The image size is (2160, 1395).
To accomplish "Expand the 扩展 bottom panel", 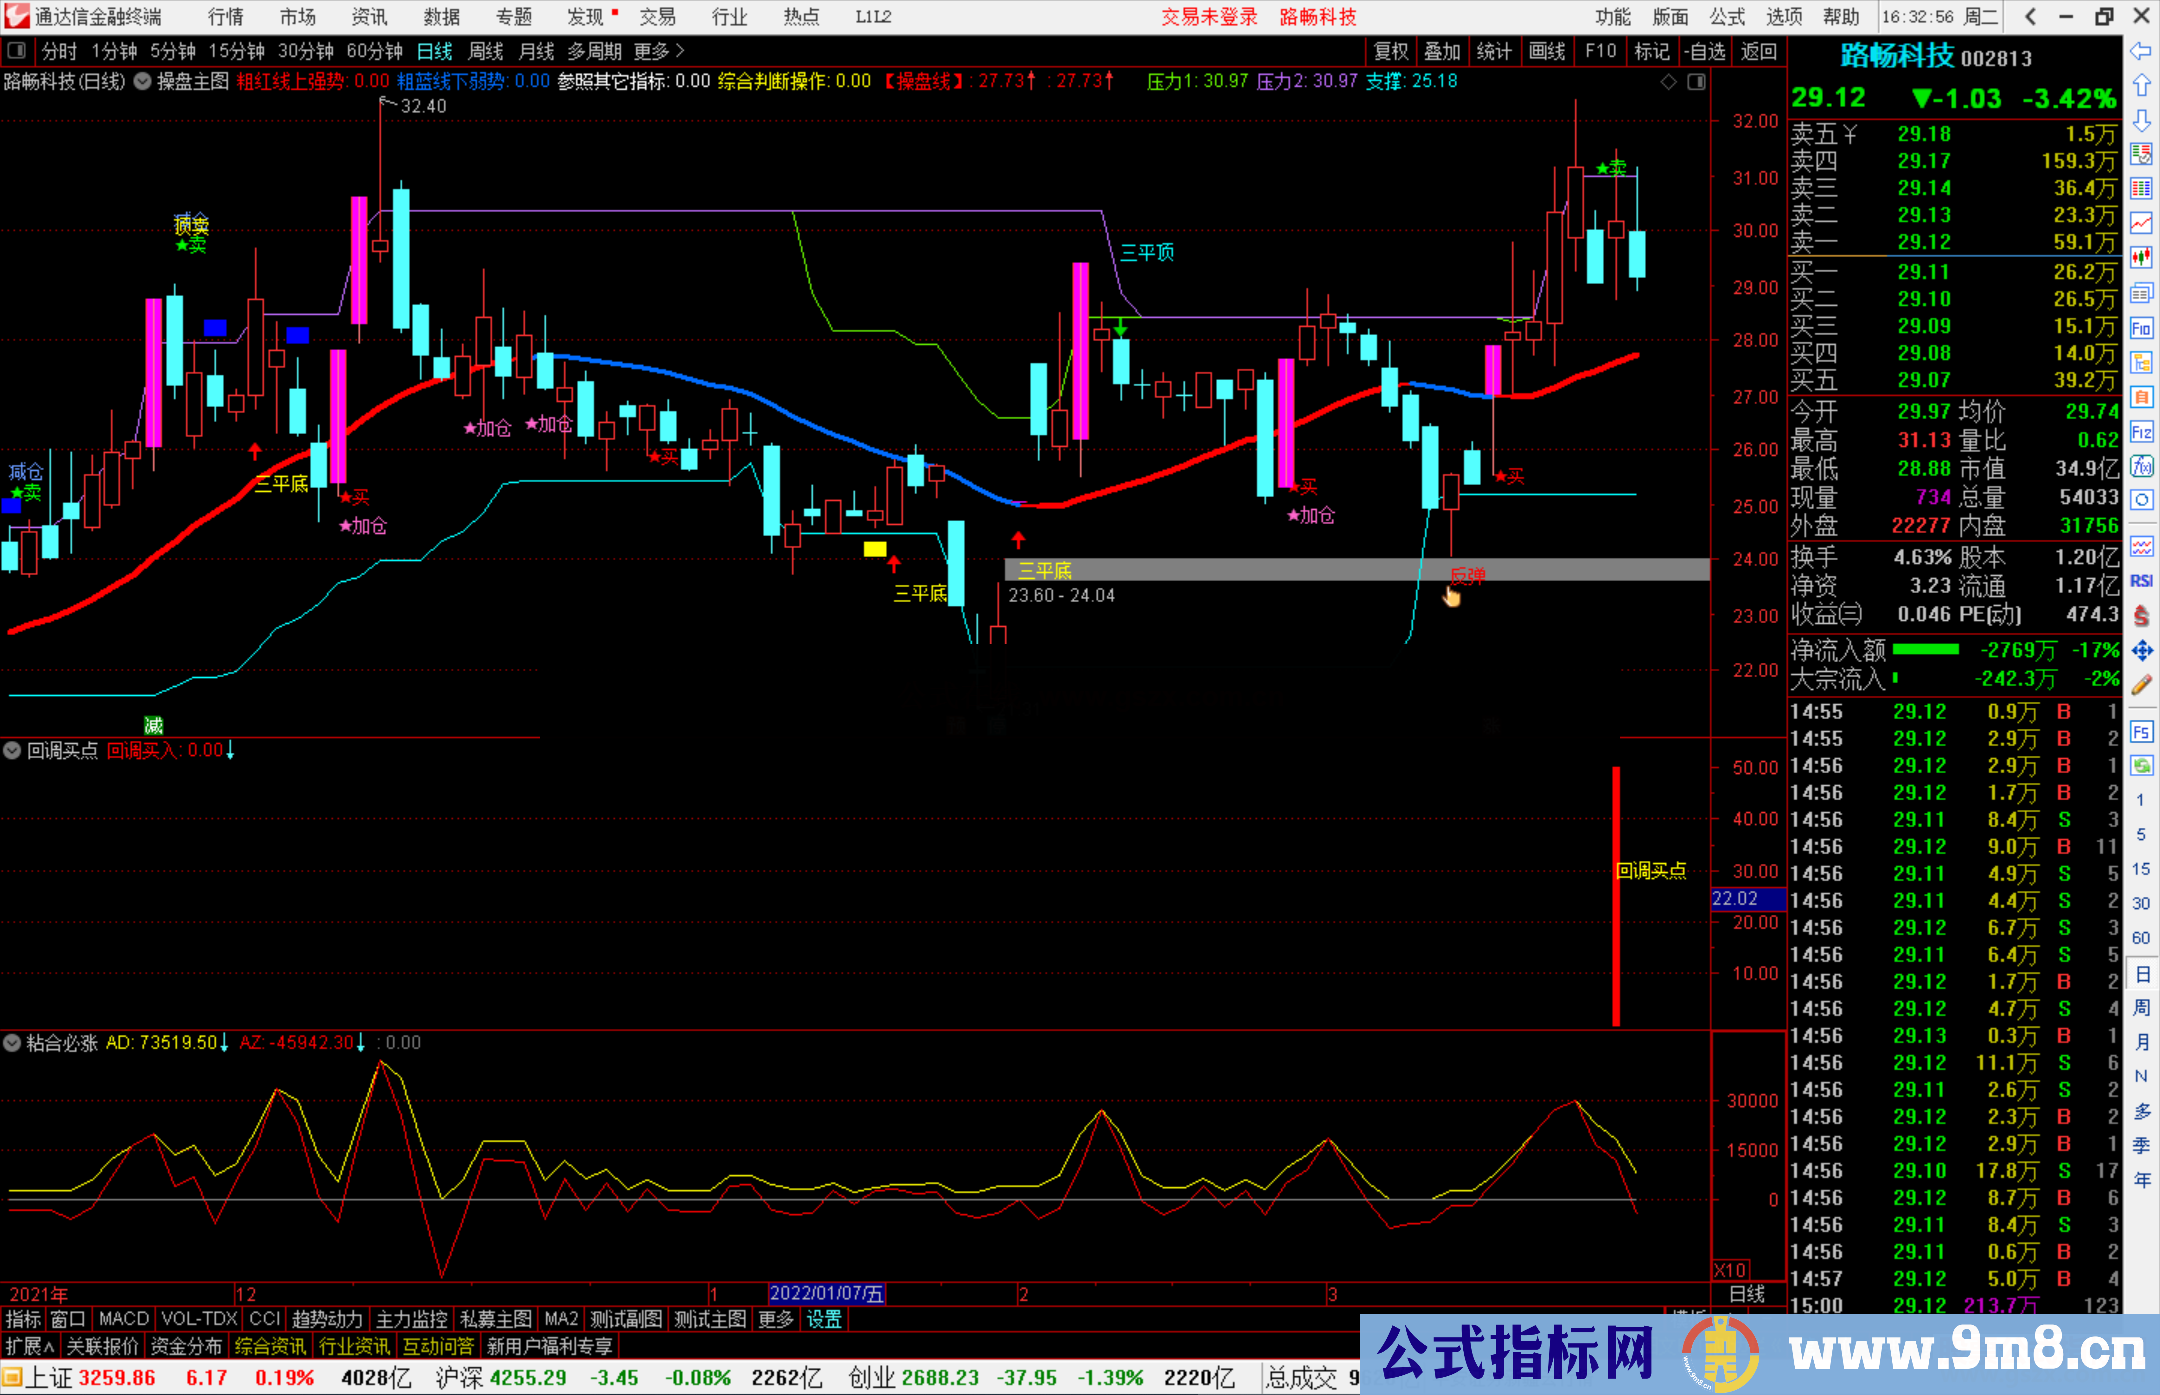I will (30, 1346).
